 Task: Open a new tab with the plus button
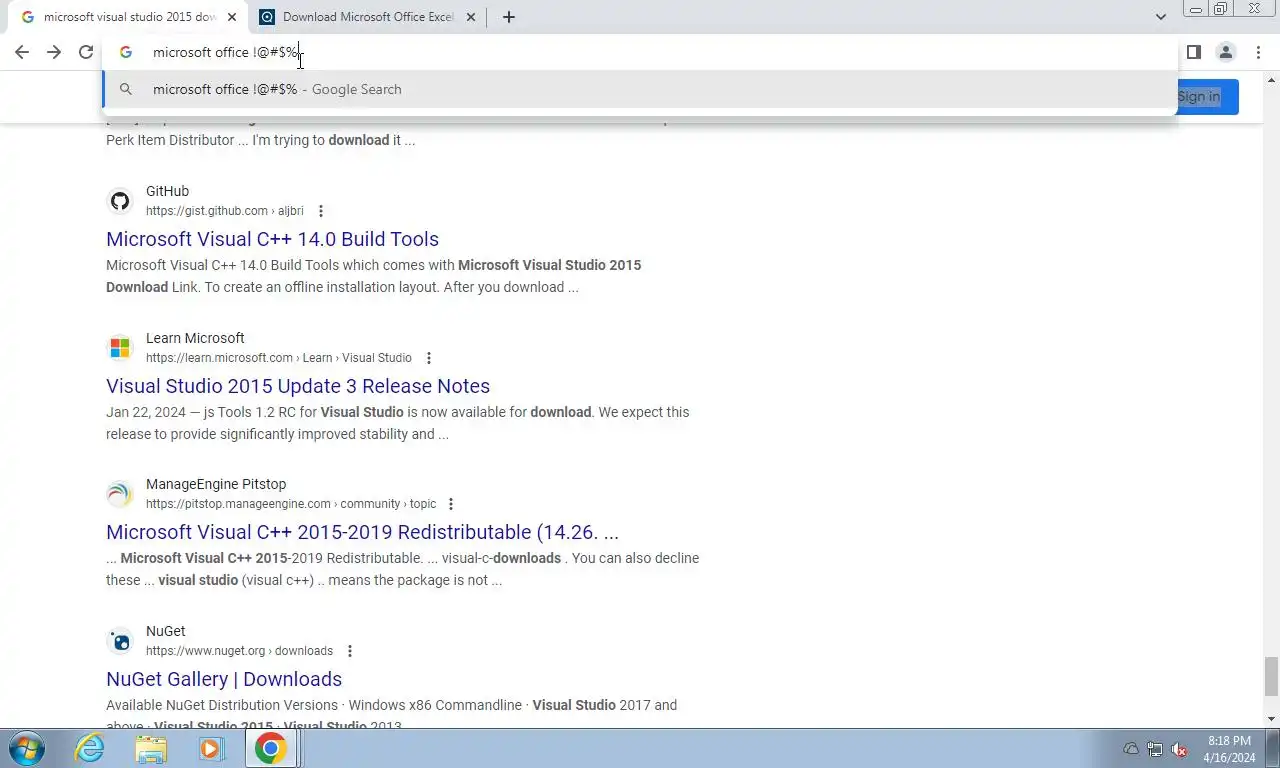pyautogui.click(x=509, y=17)
